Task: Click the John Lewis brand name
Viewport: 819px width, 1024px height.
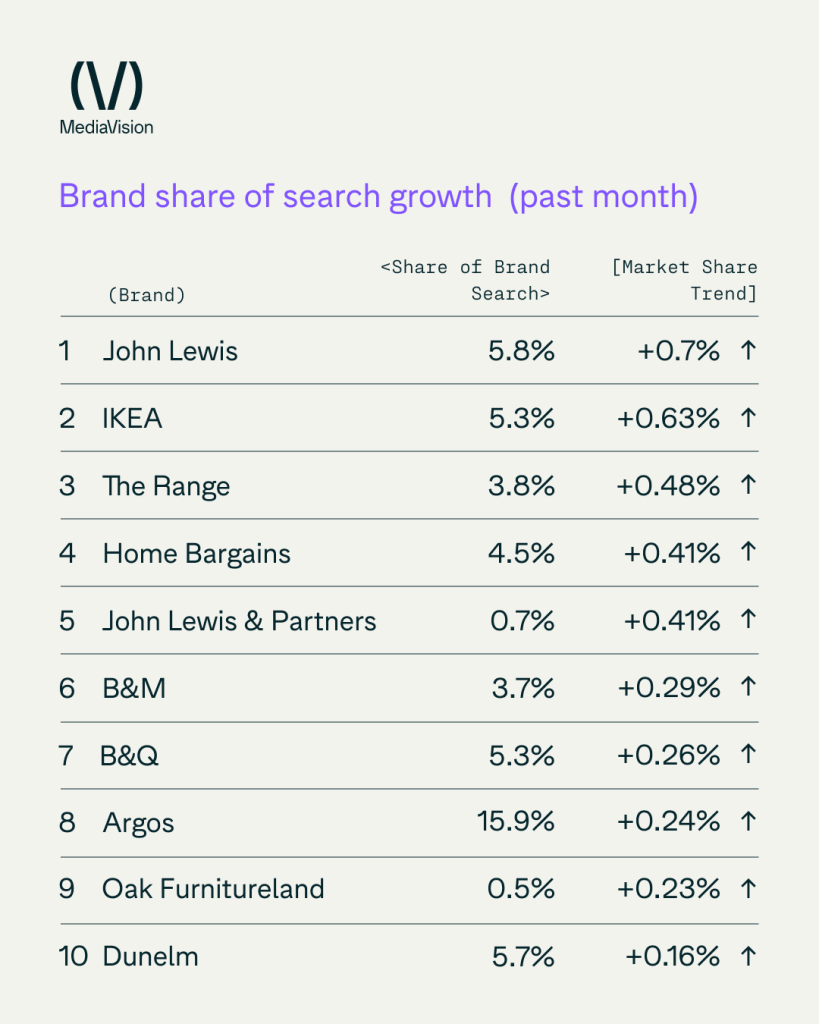Action: coord(170,351)
